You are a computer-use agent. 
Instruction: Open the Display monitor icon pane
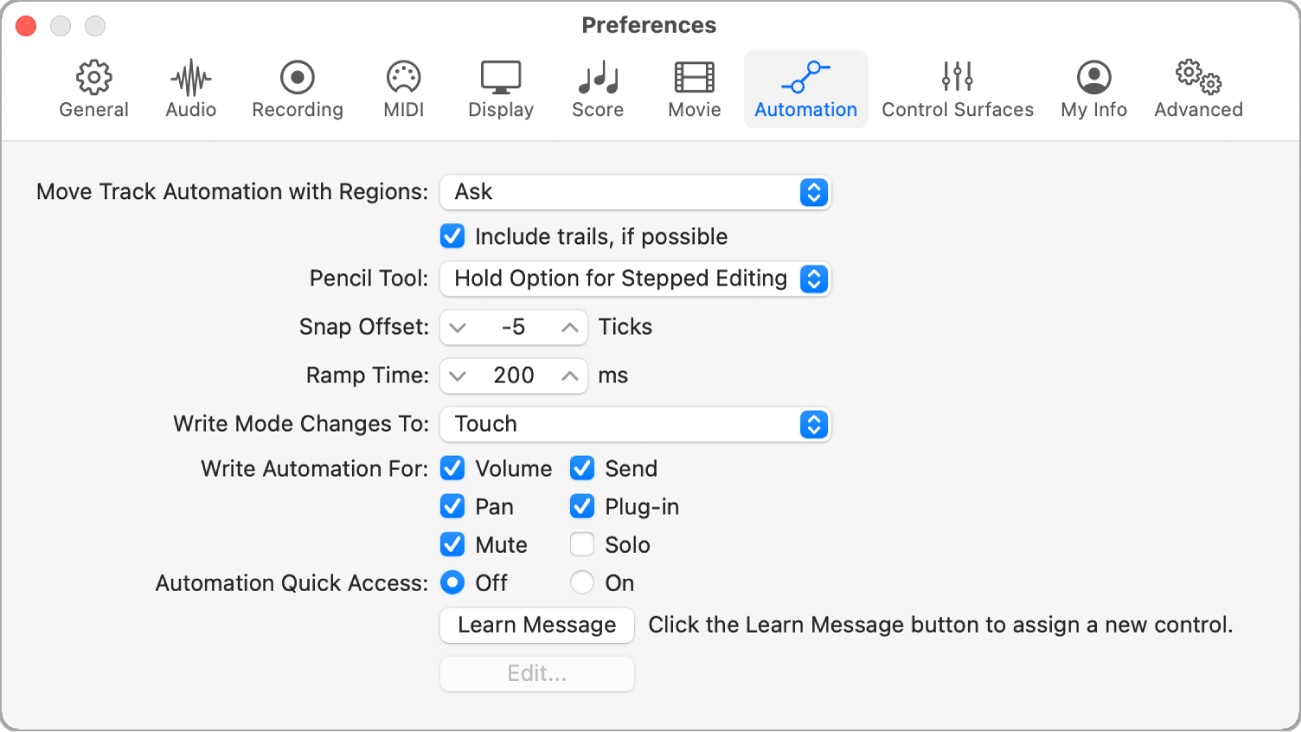(500, 88)
